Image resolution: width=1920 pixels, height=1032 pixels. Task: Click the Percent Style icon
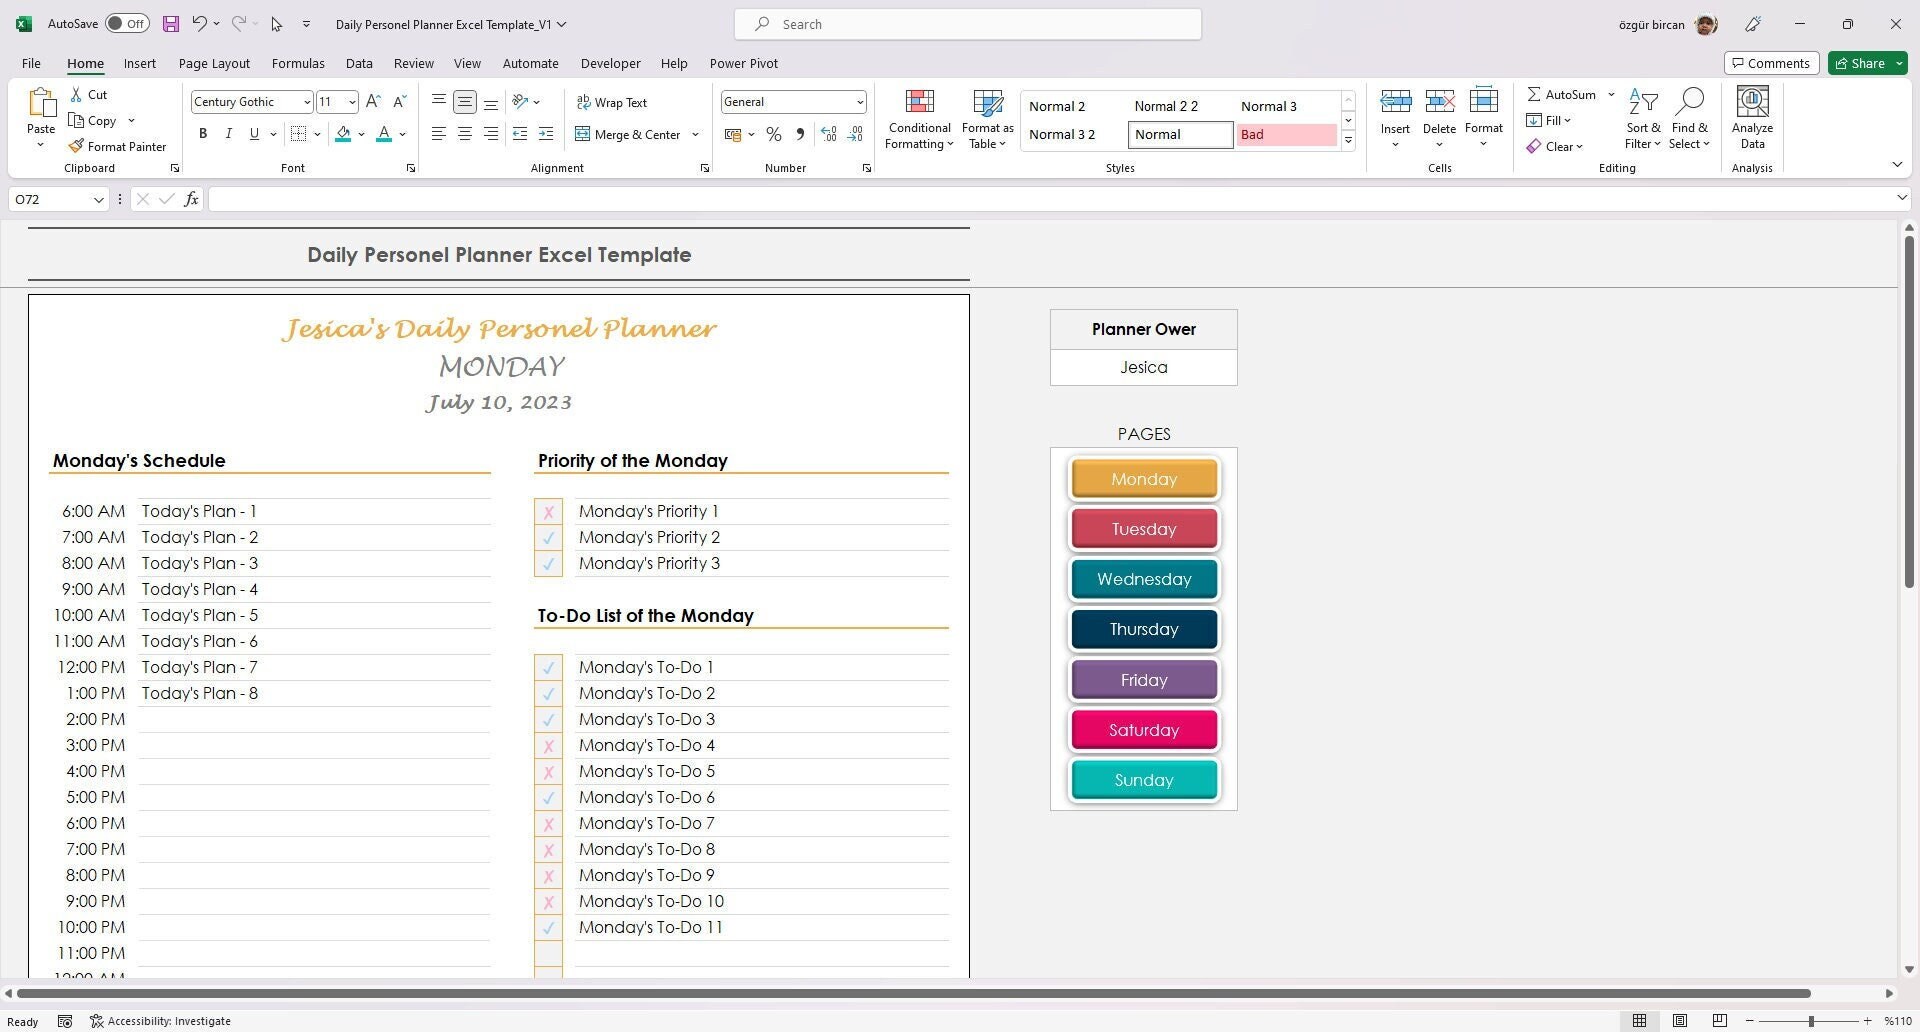(x=773, y=133)
